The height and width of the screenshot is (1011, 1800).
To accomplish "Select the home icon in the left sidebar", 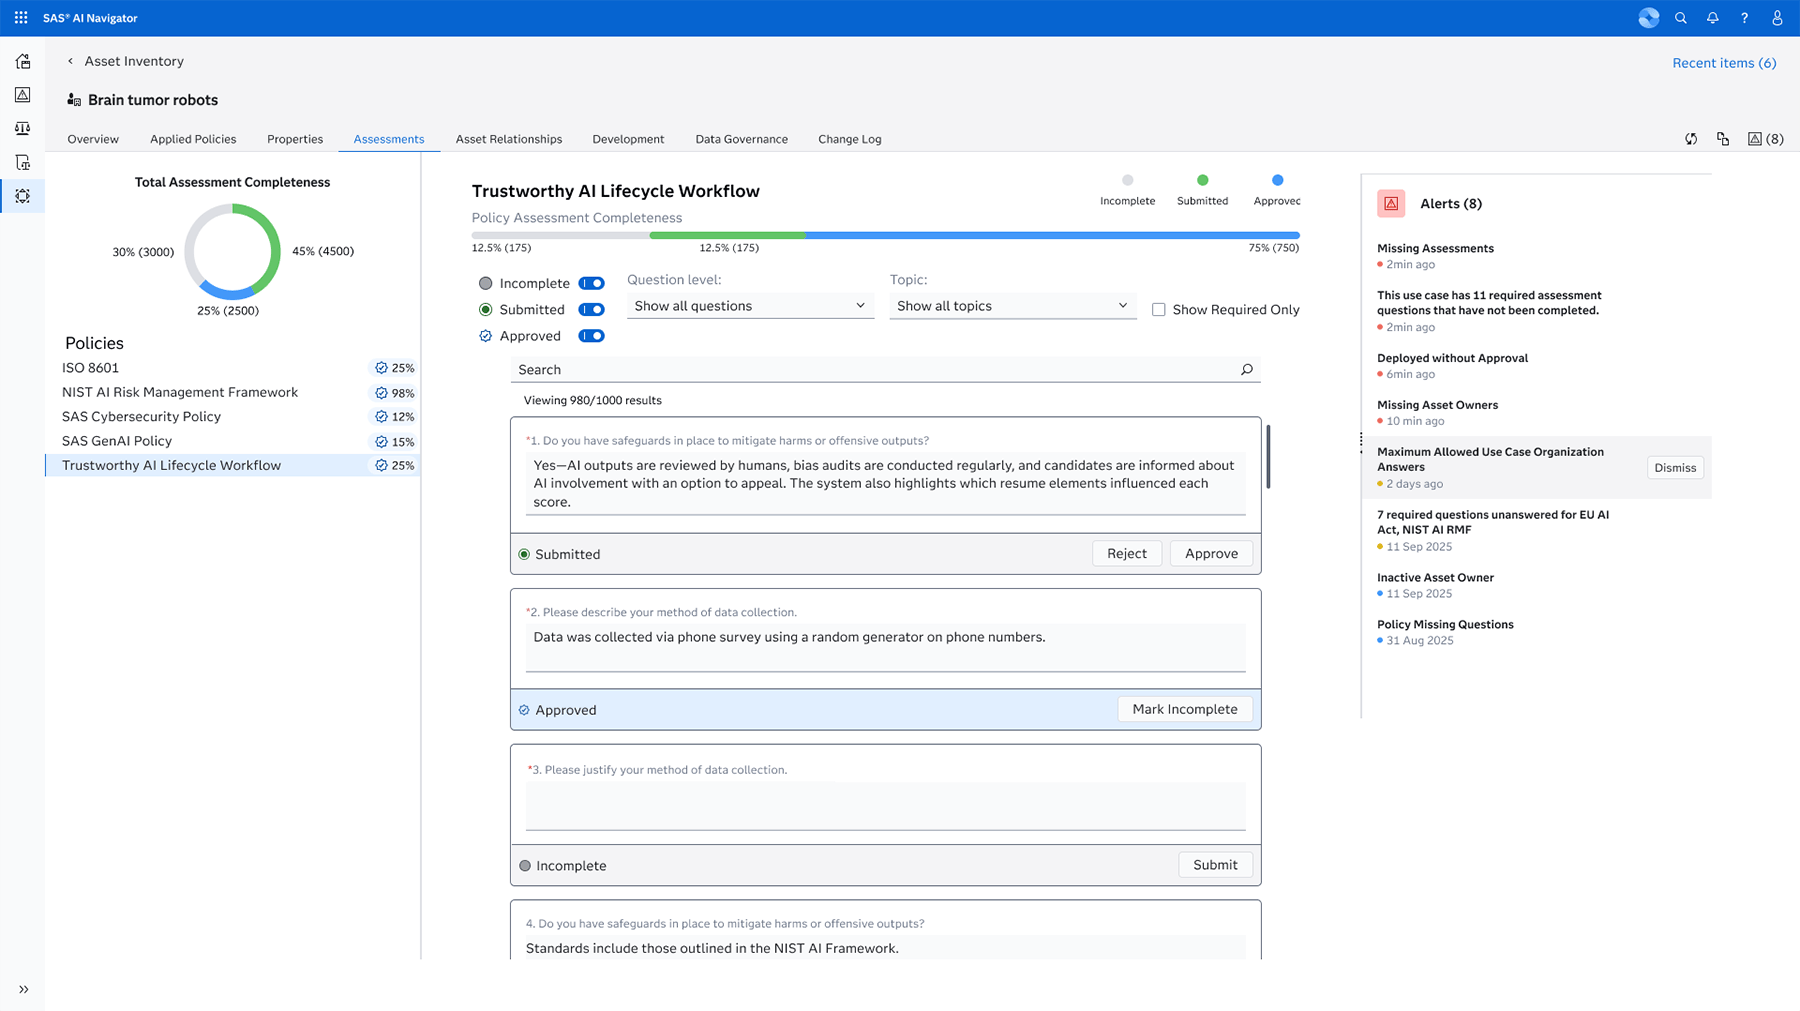I will [23, 61].
